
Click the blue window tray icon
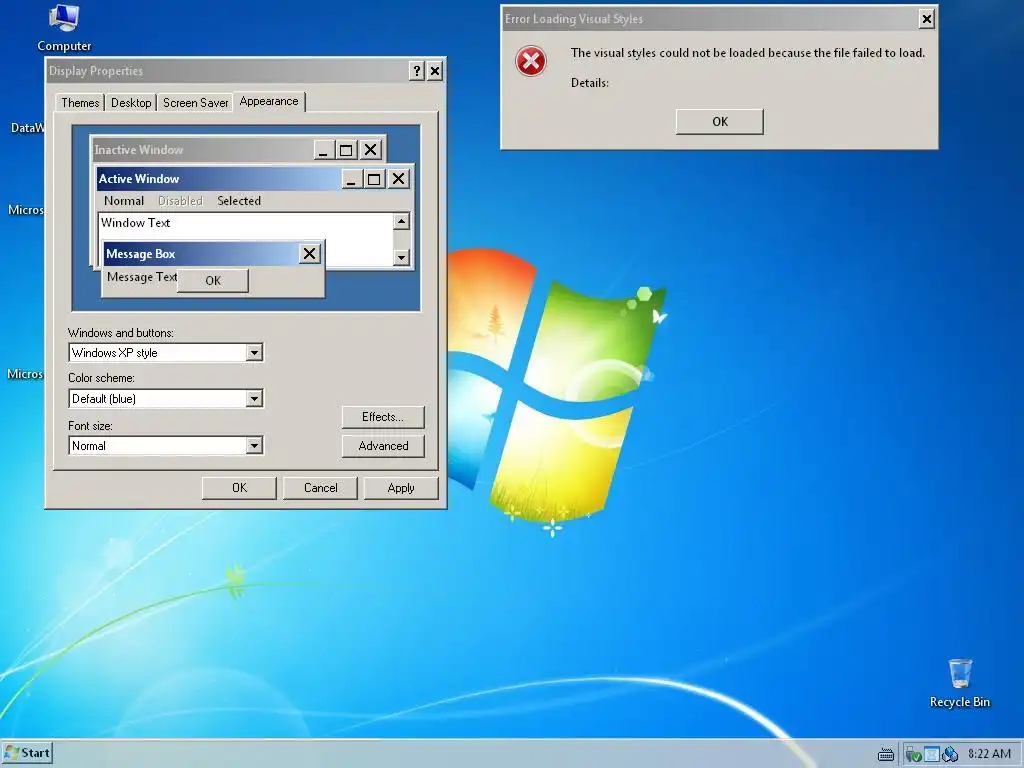(931, 754)
